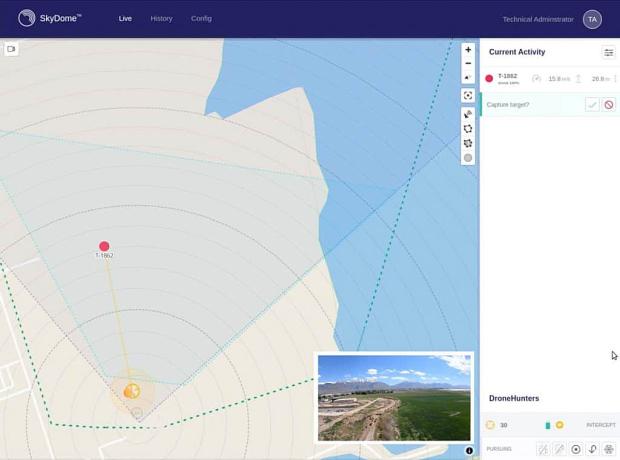Viewport: 620px width, 460px height.
Task: Toggle the gray map layer circle
Action: tap(468, 158)
